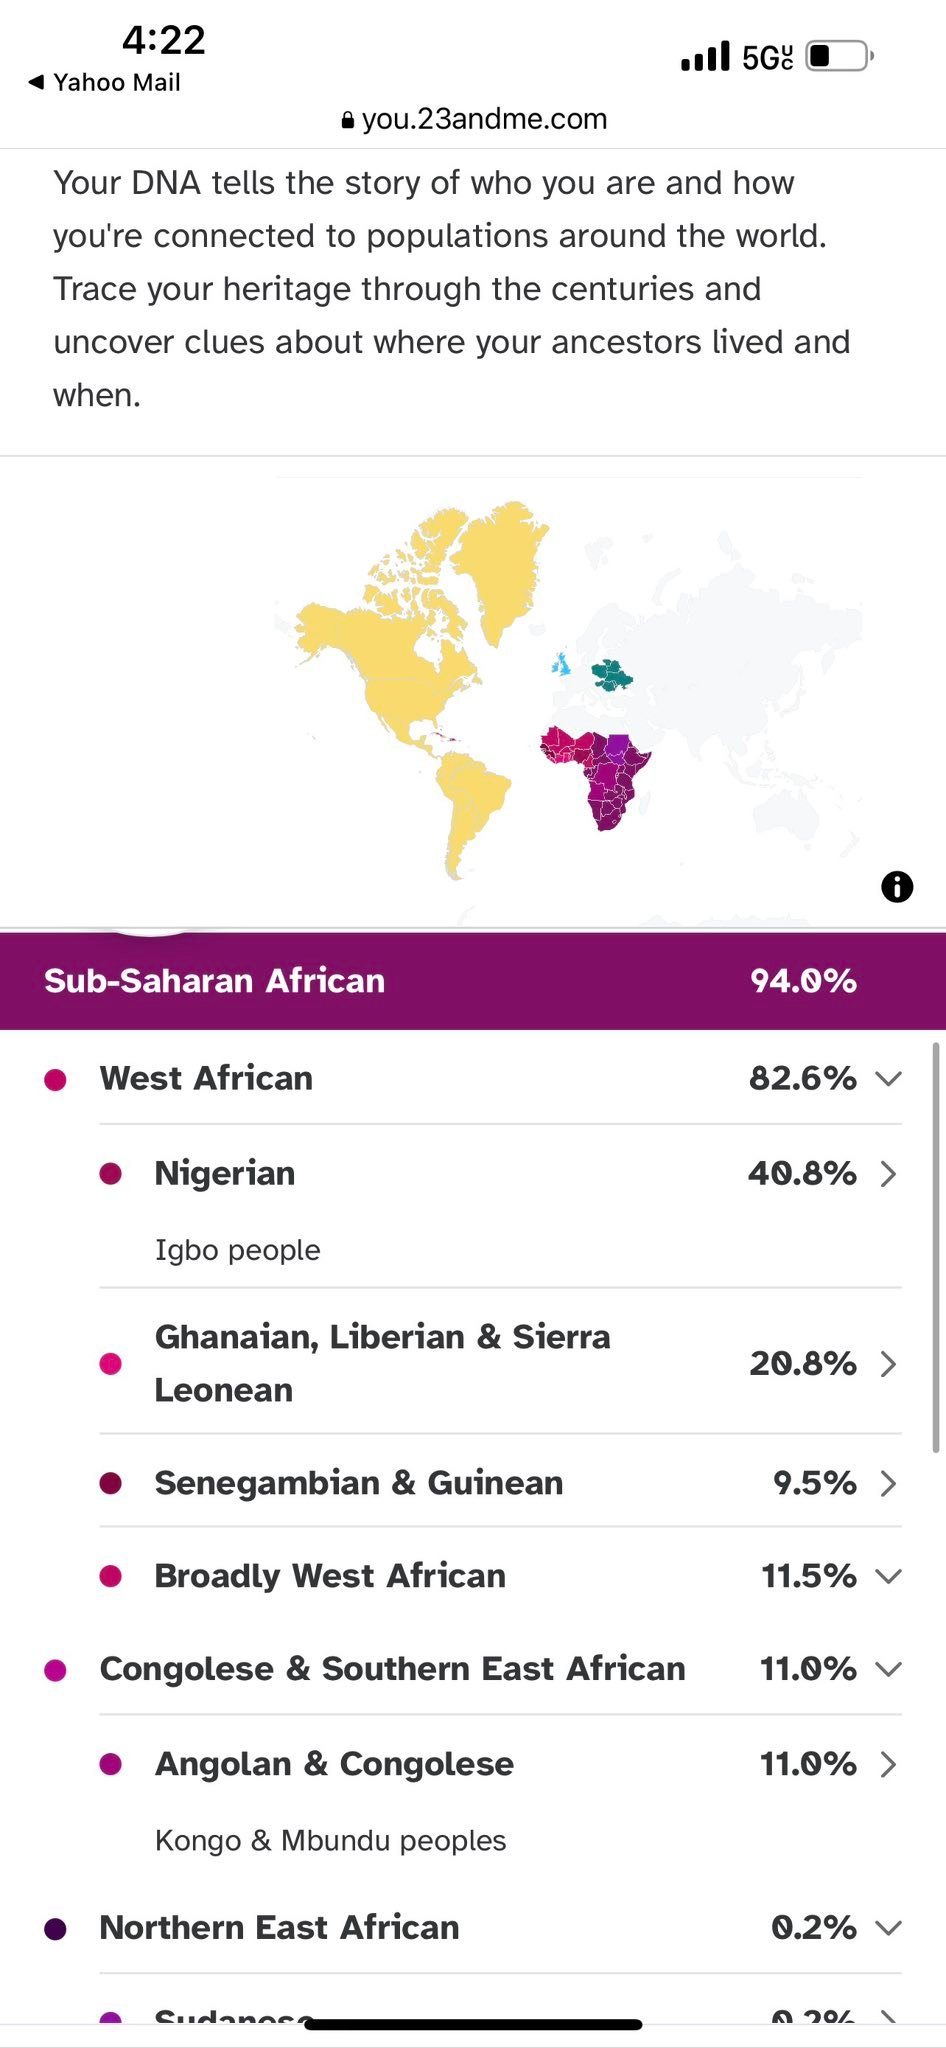Tap the cellular signal bars icon
Viewport: 946px width, 2048px height.
705,57
